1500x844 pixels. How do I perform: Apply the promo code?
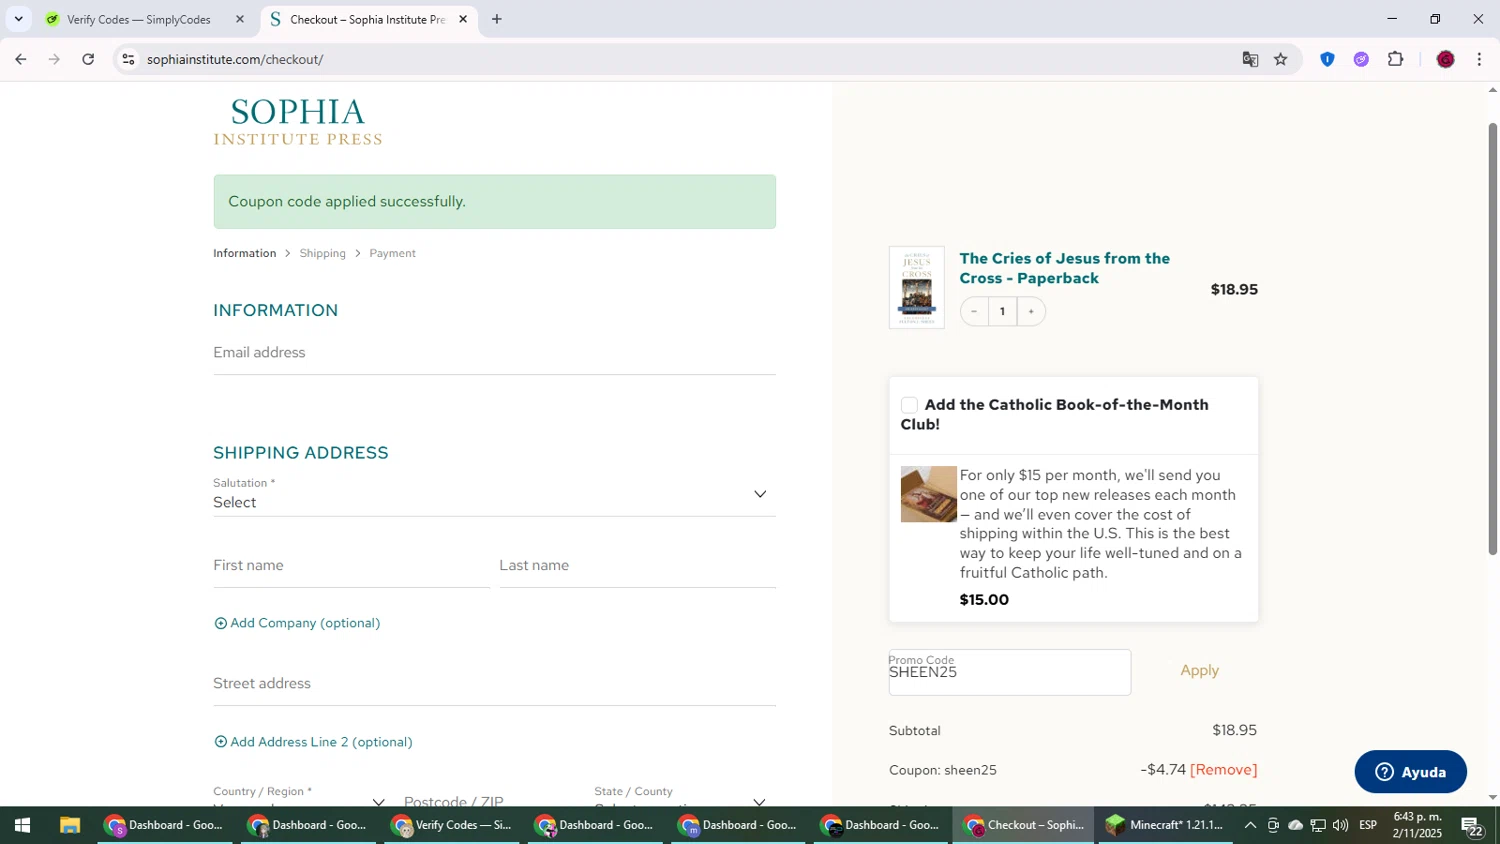(1199, 671)
